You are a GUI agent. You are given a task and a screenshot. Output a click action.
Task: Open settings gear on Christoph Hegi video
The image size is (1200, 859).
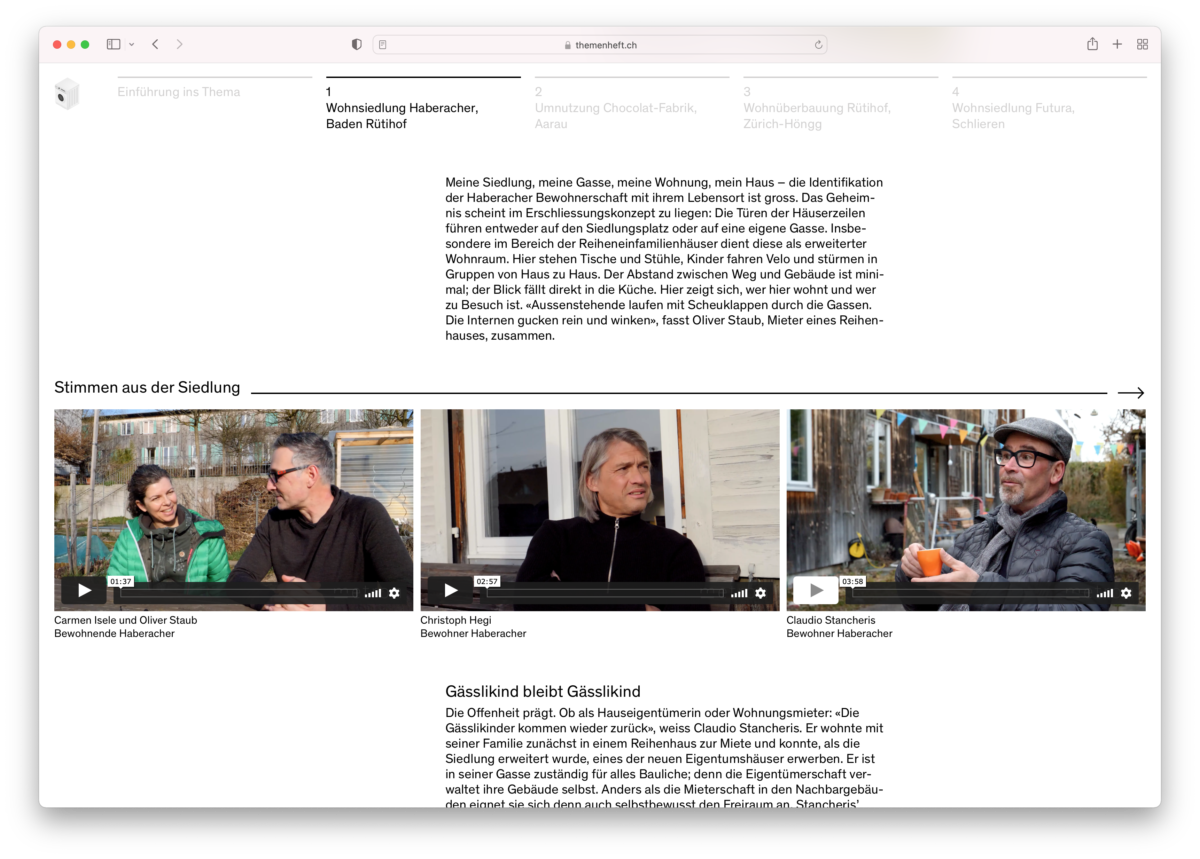pyautogui.click(x=760, y=593)
